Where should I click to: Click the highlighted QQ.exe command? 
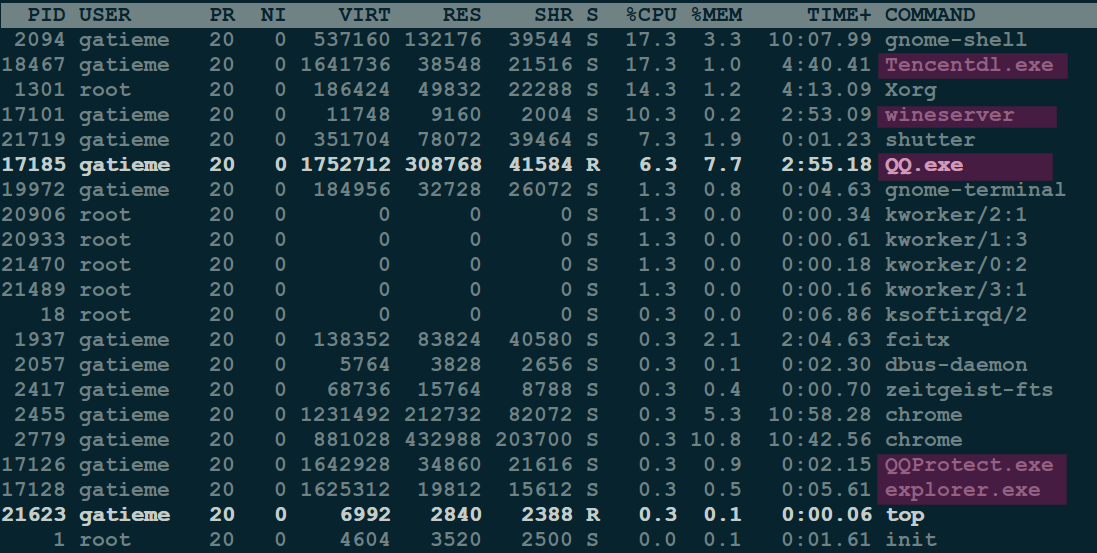point(923,165)
